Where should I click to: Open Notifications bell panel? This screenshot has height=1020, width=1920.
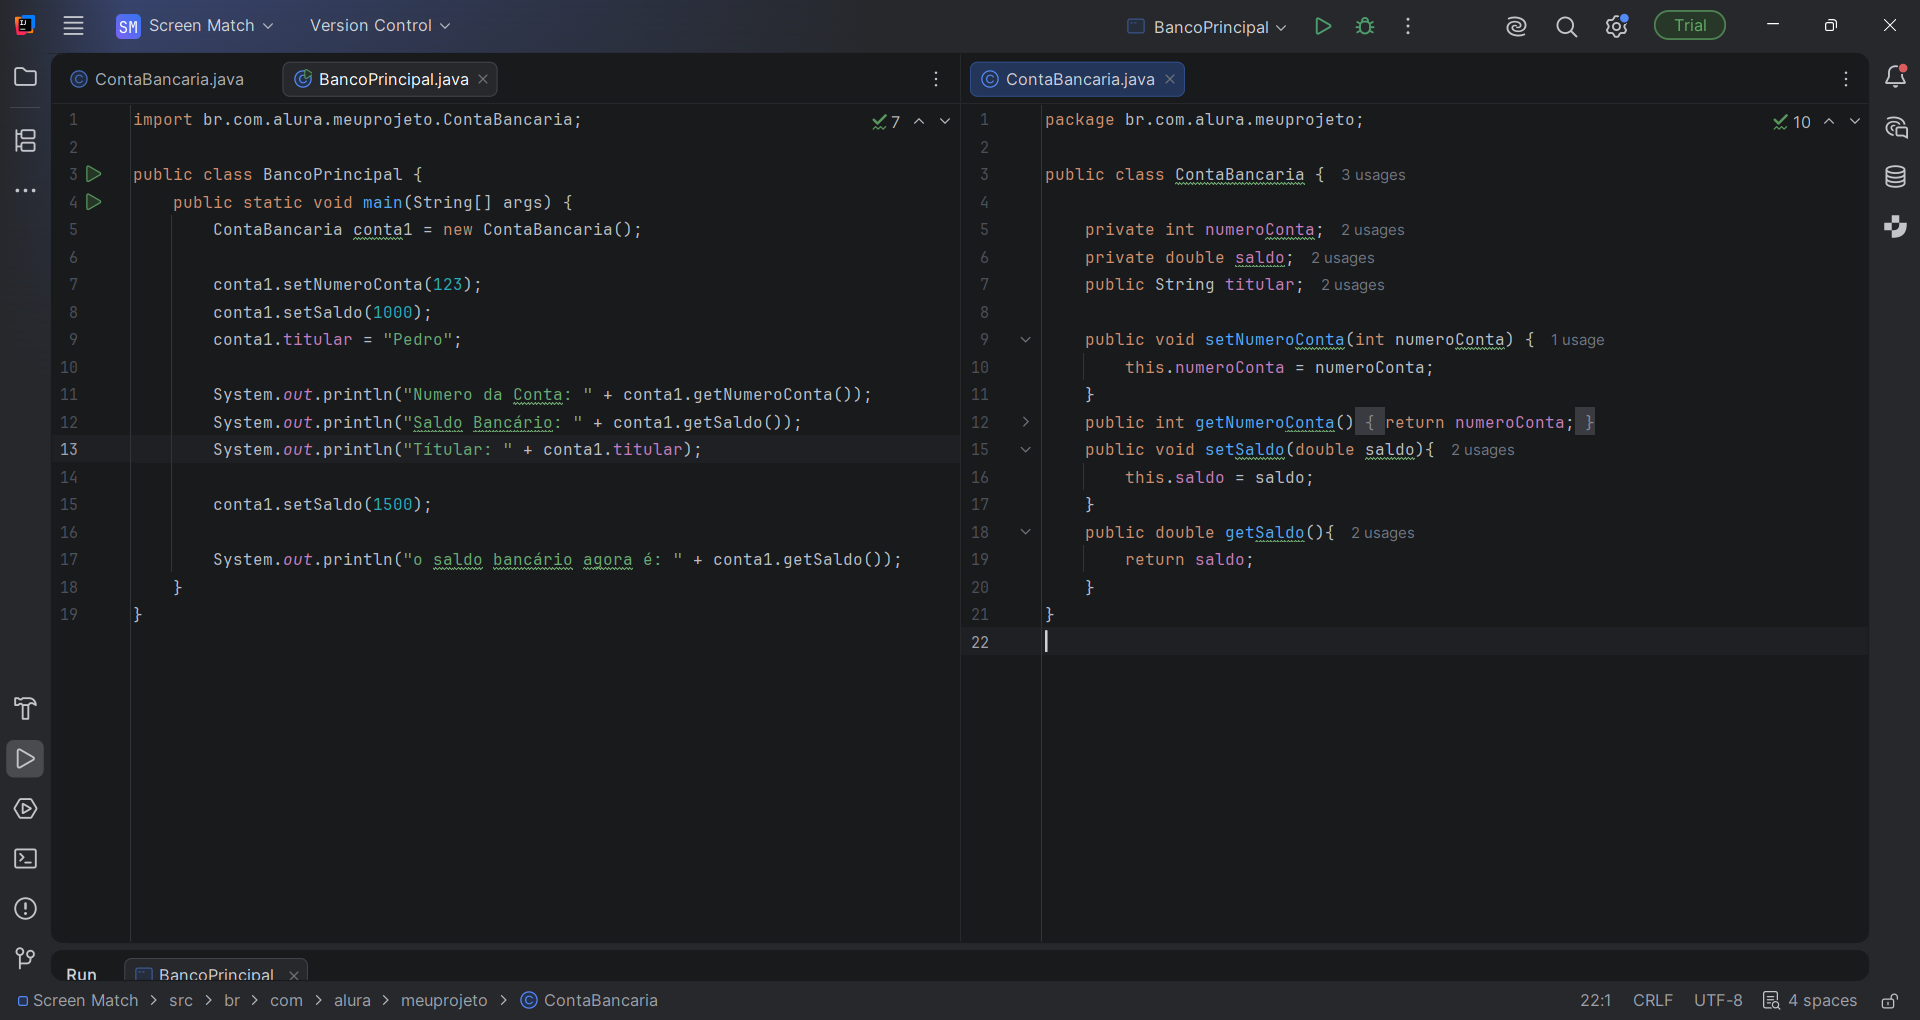coord(1895,76)
